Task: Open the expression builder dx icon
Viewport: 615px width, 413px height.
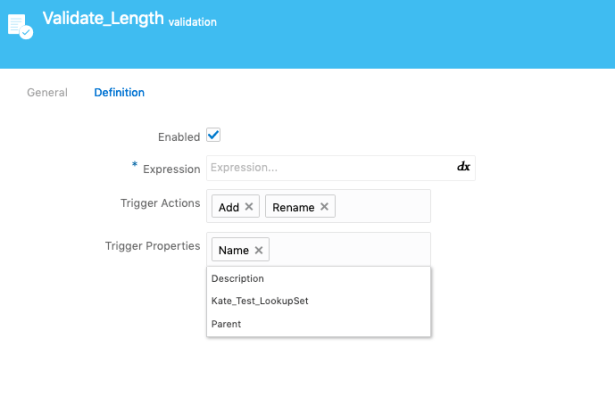Action: coord(463,167)
